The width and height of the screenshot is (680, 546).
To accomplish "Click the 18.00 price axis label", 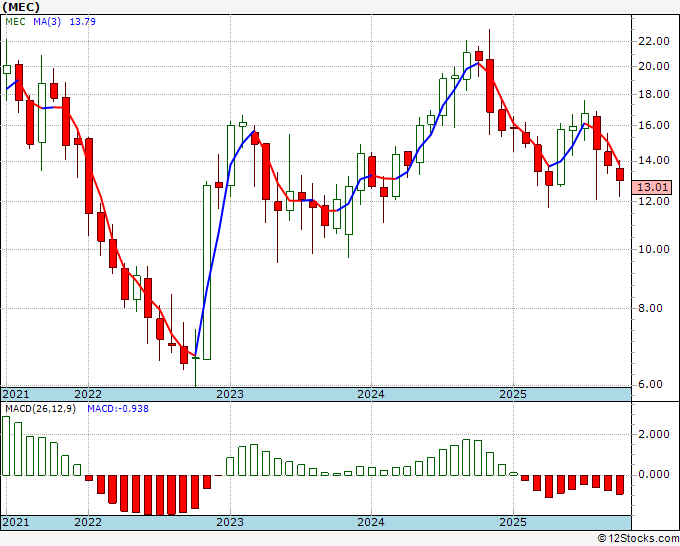I will click(x=654, y=95).
